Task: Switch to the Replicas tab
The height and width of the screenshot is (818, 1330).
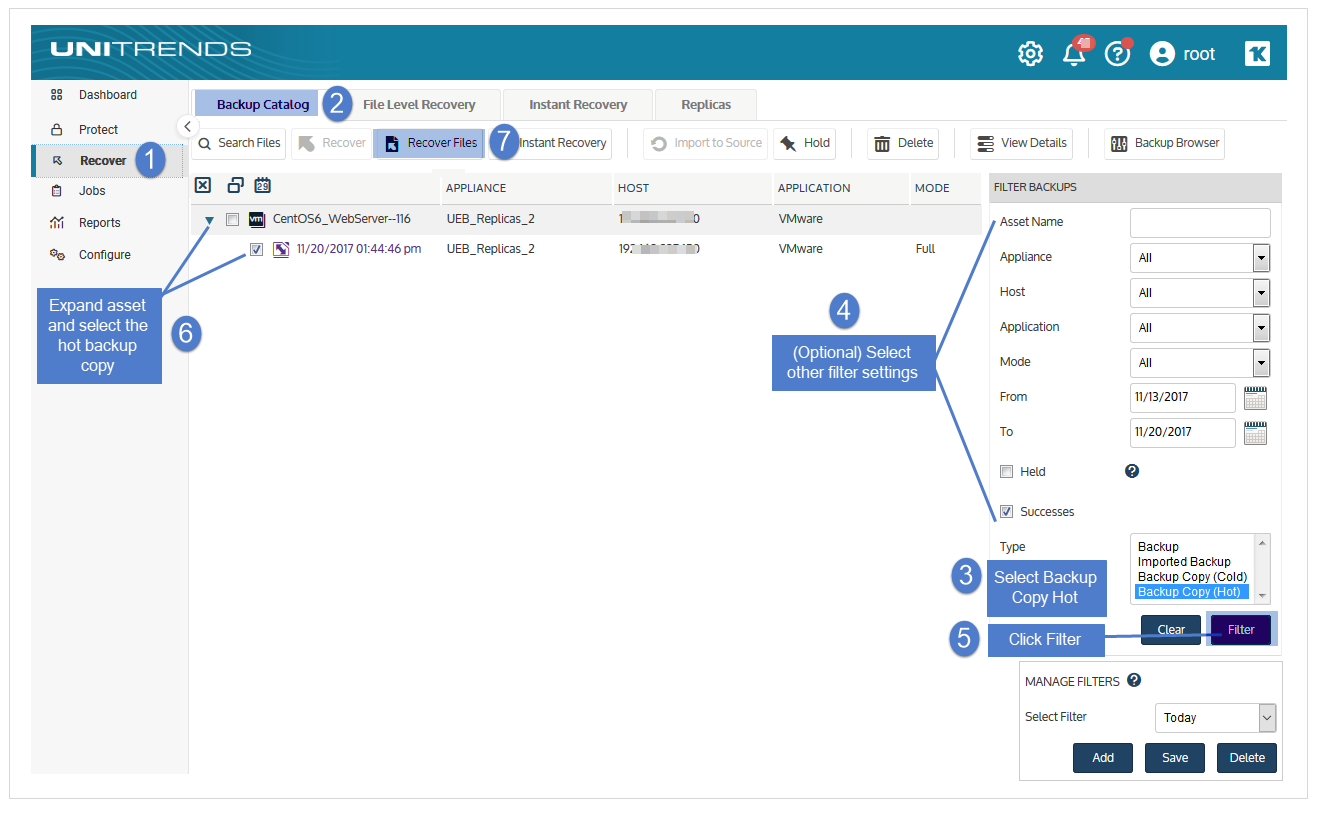Action: (706, 104)
